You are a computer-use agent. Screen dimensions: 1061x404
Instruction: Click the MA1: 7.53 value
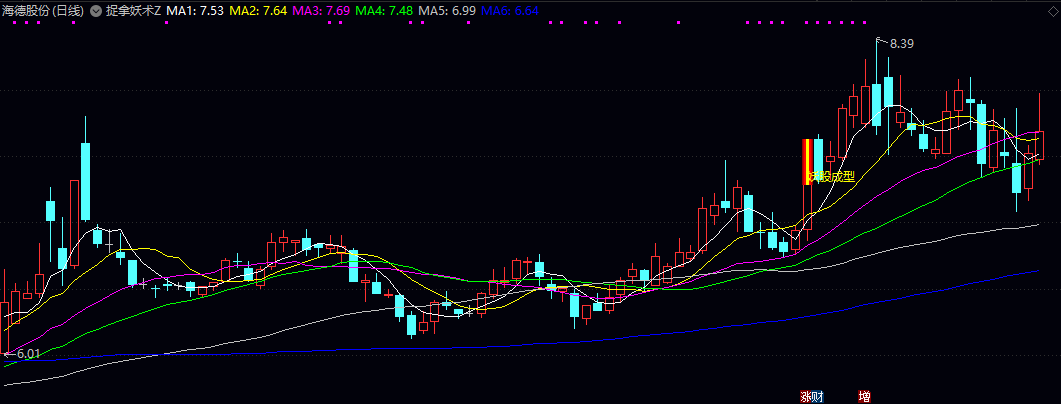[196, 11]
